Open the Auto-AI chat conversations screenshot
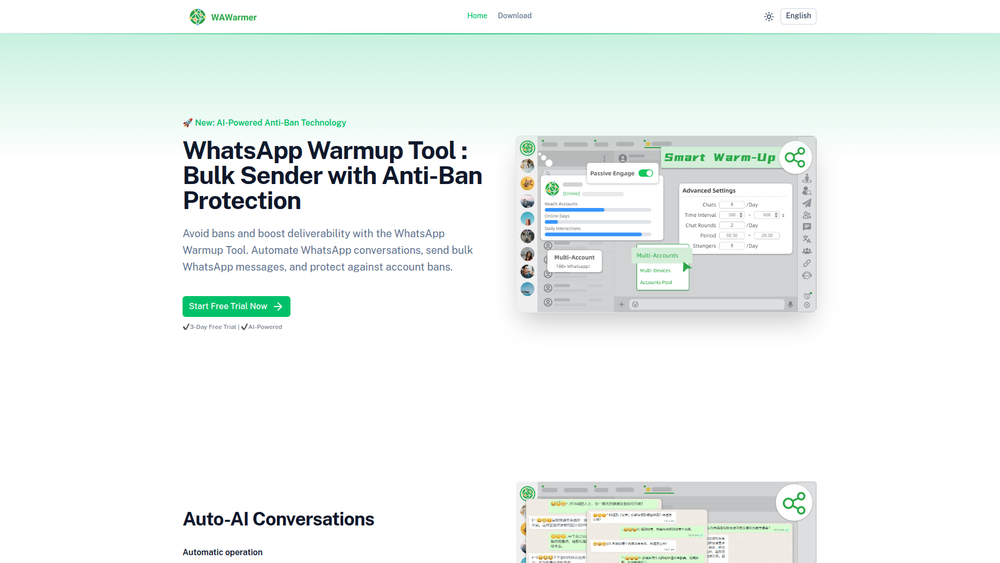This screenshot has width=1000, height=563. 666,522
